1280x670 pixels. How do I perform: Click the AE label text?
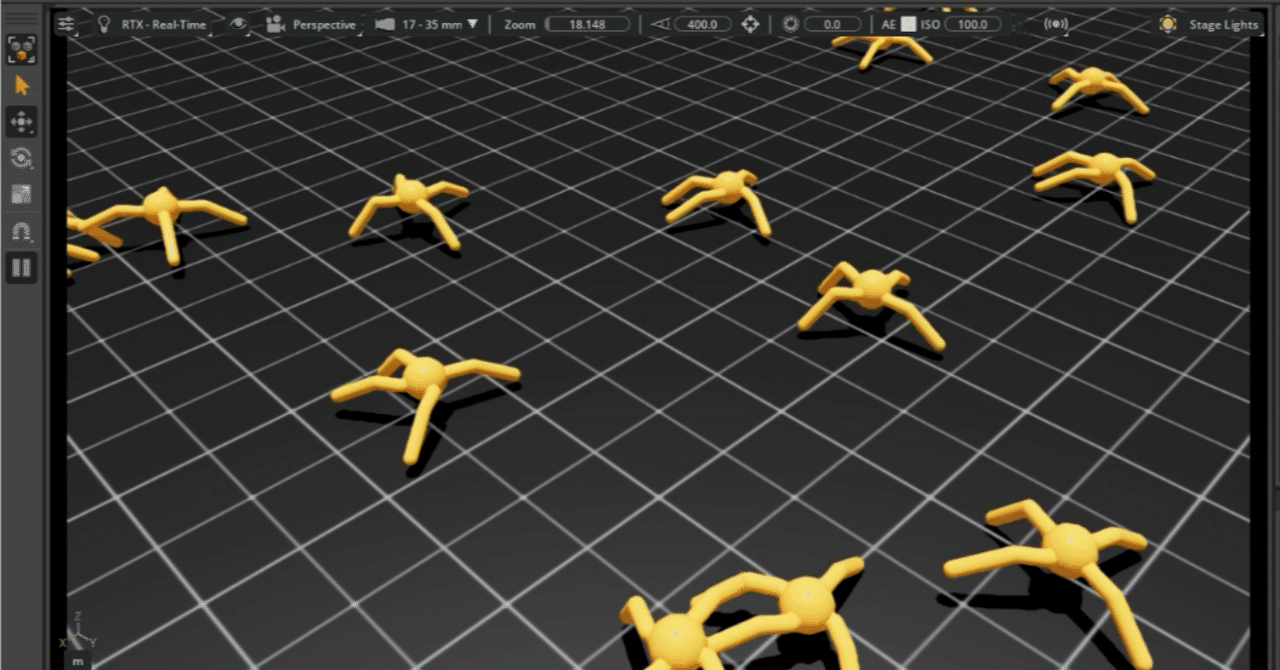[x=889, y=24]
